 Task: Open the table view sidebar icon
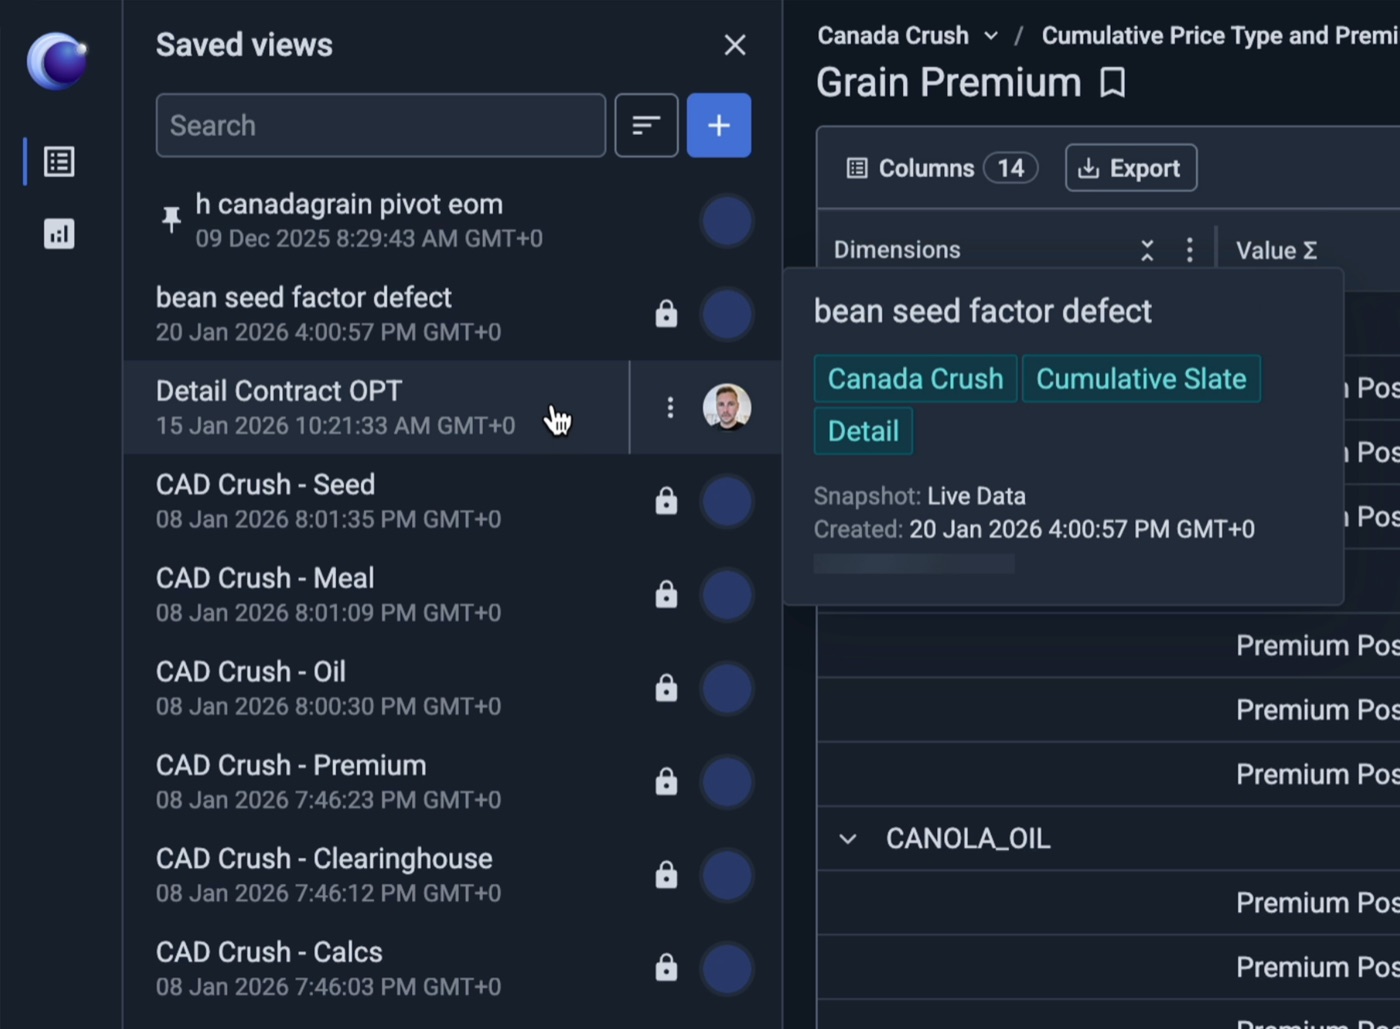[59, 162]
